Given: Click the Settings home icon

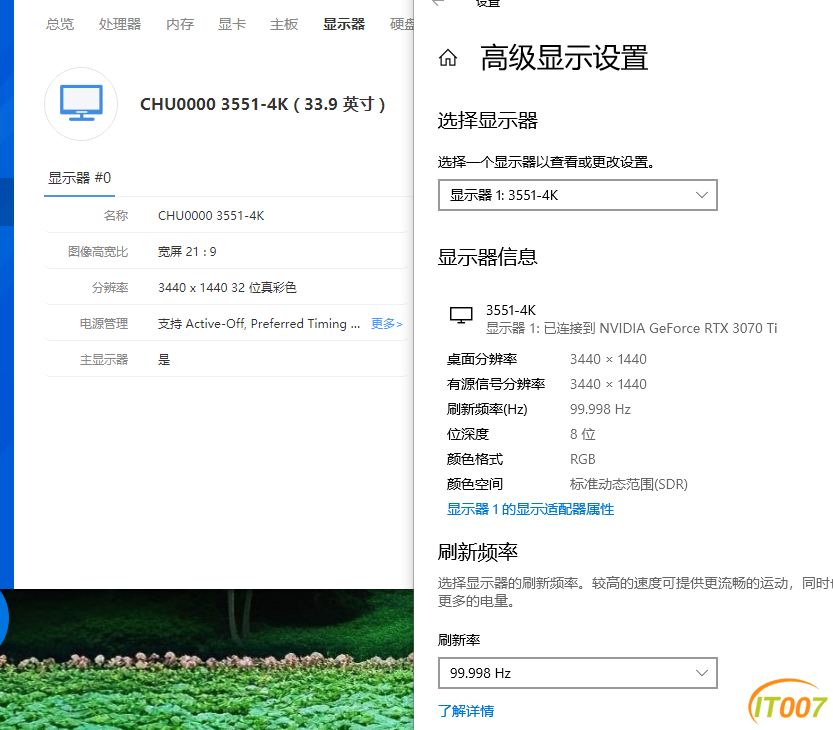Looking at the screenshot, I should [448, 57].
